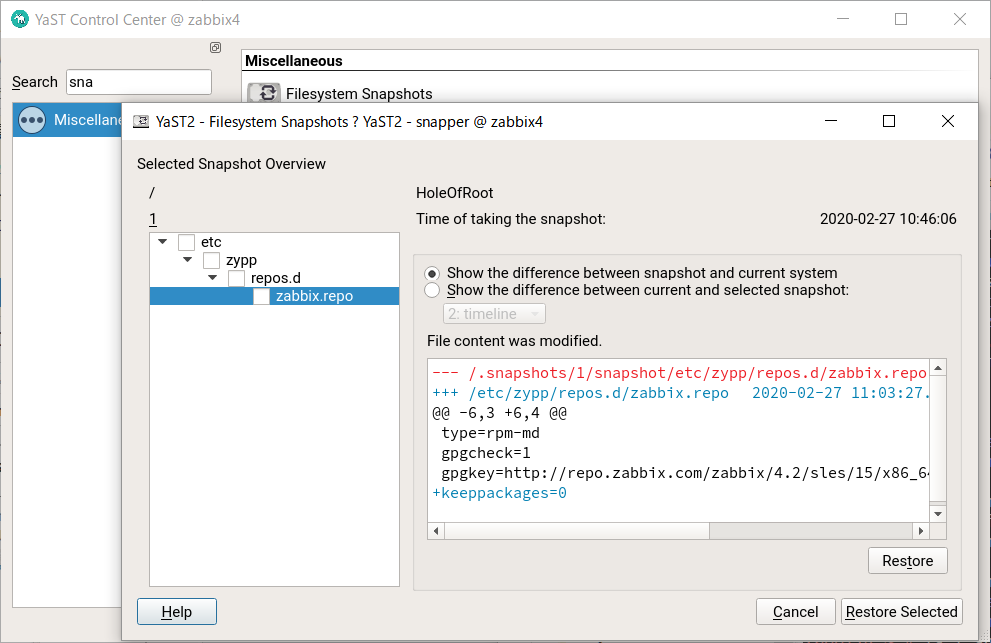Click the 'File content was modified.' message
Viewport: 991px width, 643px height.
[x=514, y=341]
